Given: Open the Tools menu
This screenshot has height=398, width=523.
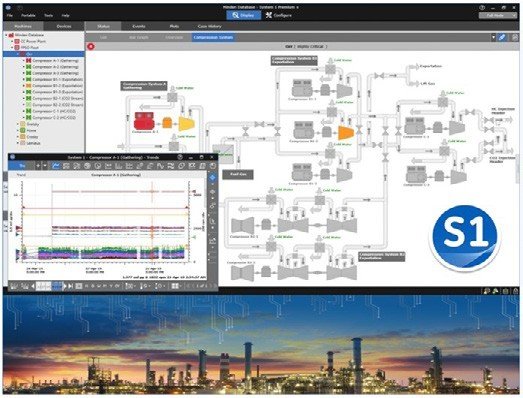Looking at the screenshot, I should (49, 15).
